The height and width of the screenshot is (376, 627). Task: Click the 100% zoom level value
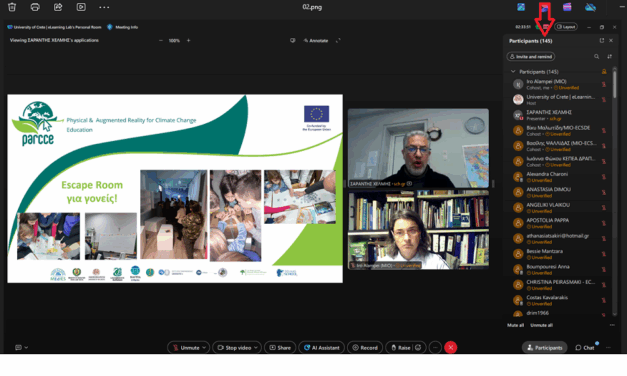point(174,40)
